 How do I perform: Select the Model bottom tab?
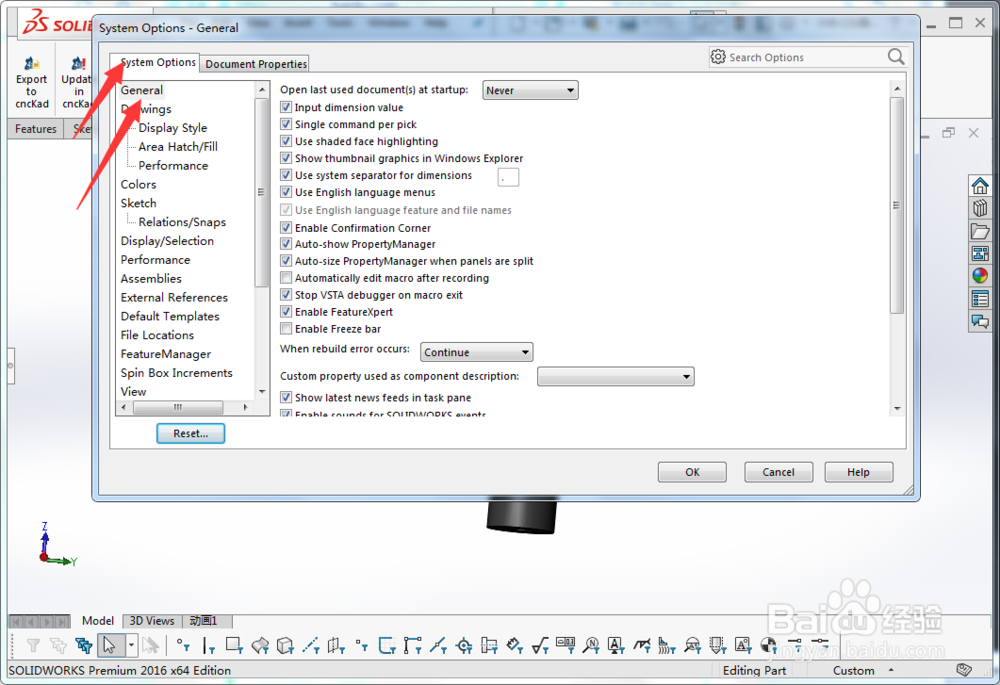click(98, 621)
